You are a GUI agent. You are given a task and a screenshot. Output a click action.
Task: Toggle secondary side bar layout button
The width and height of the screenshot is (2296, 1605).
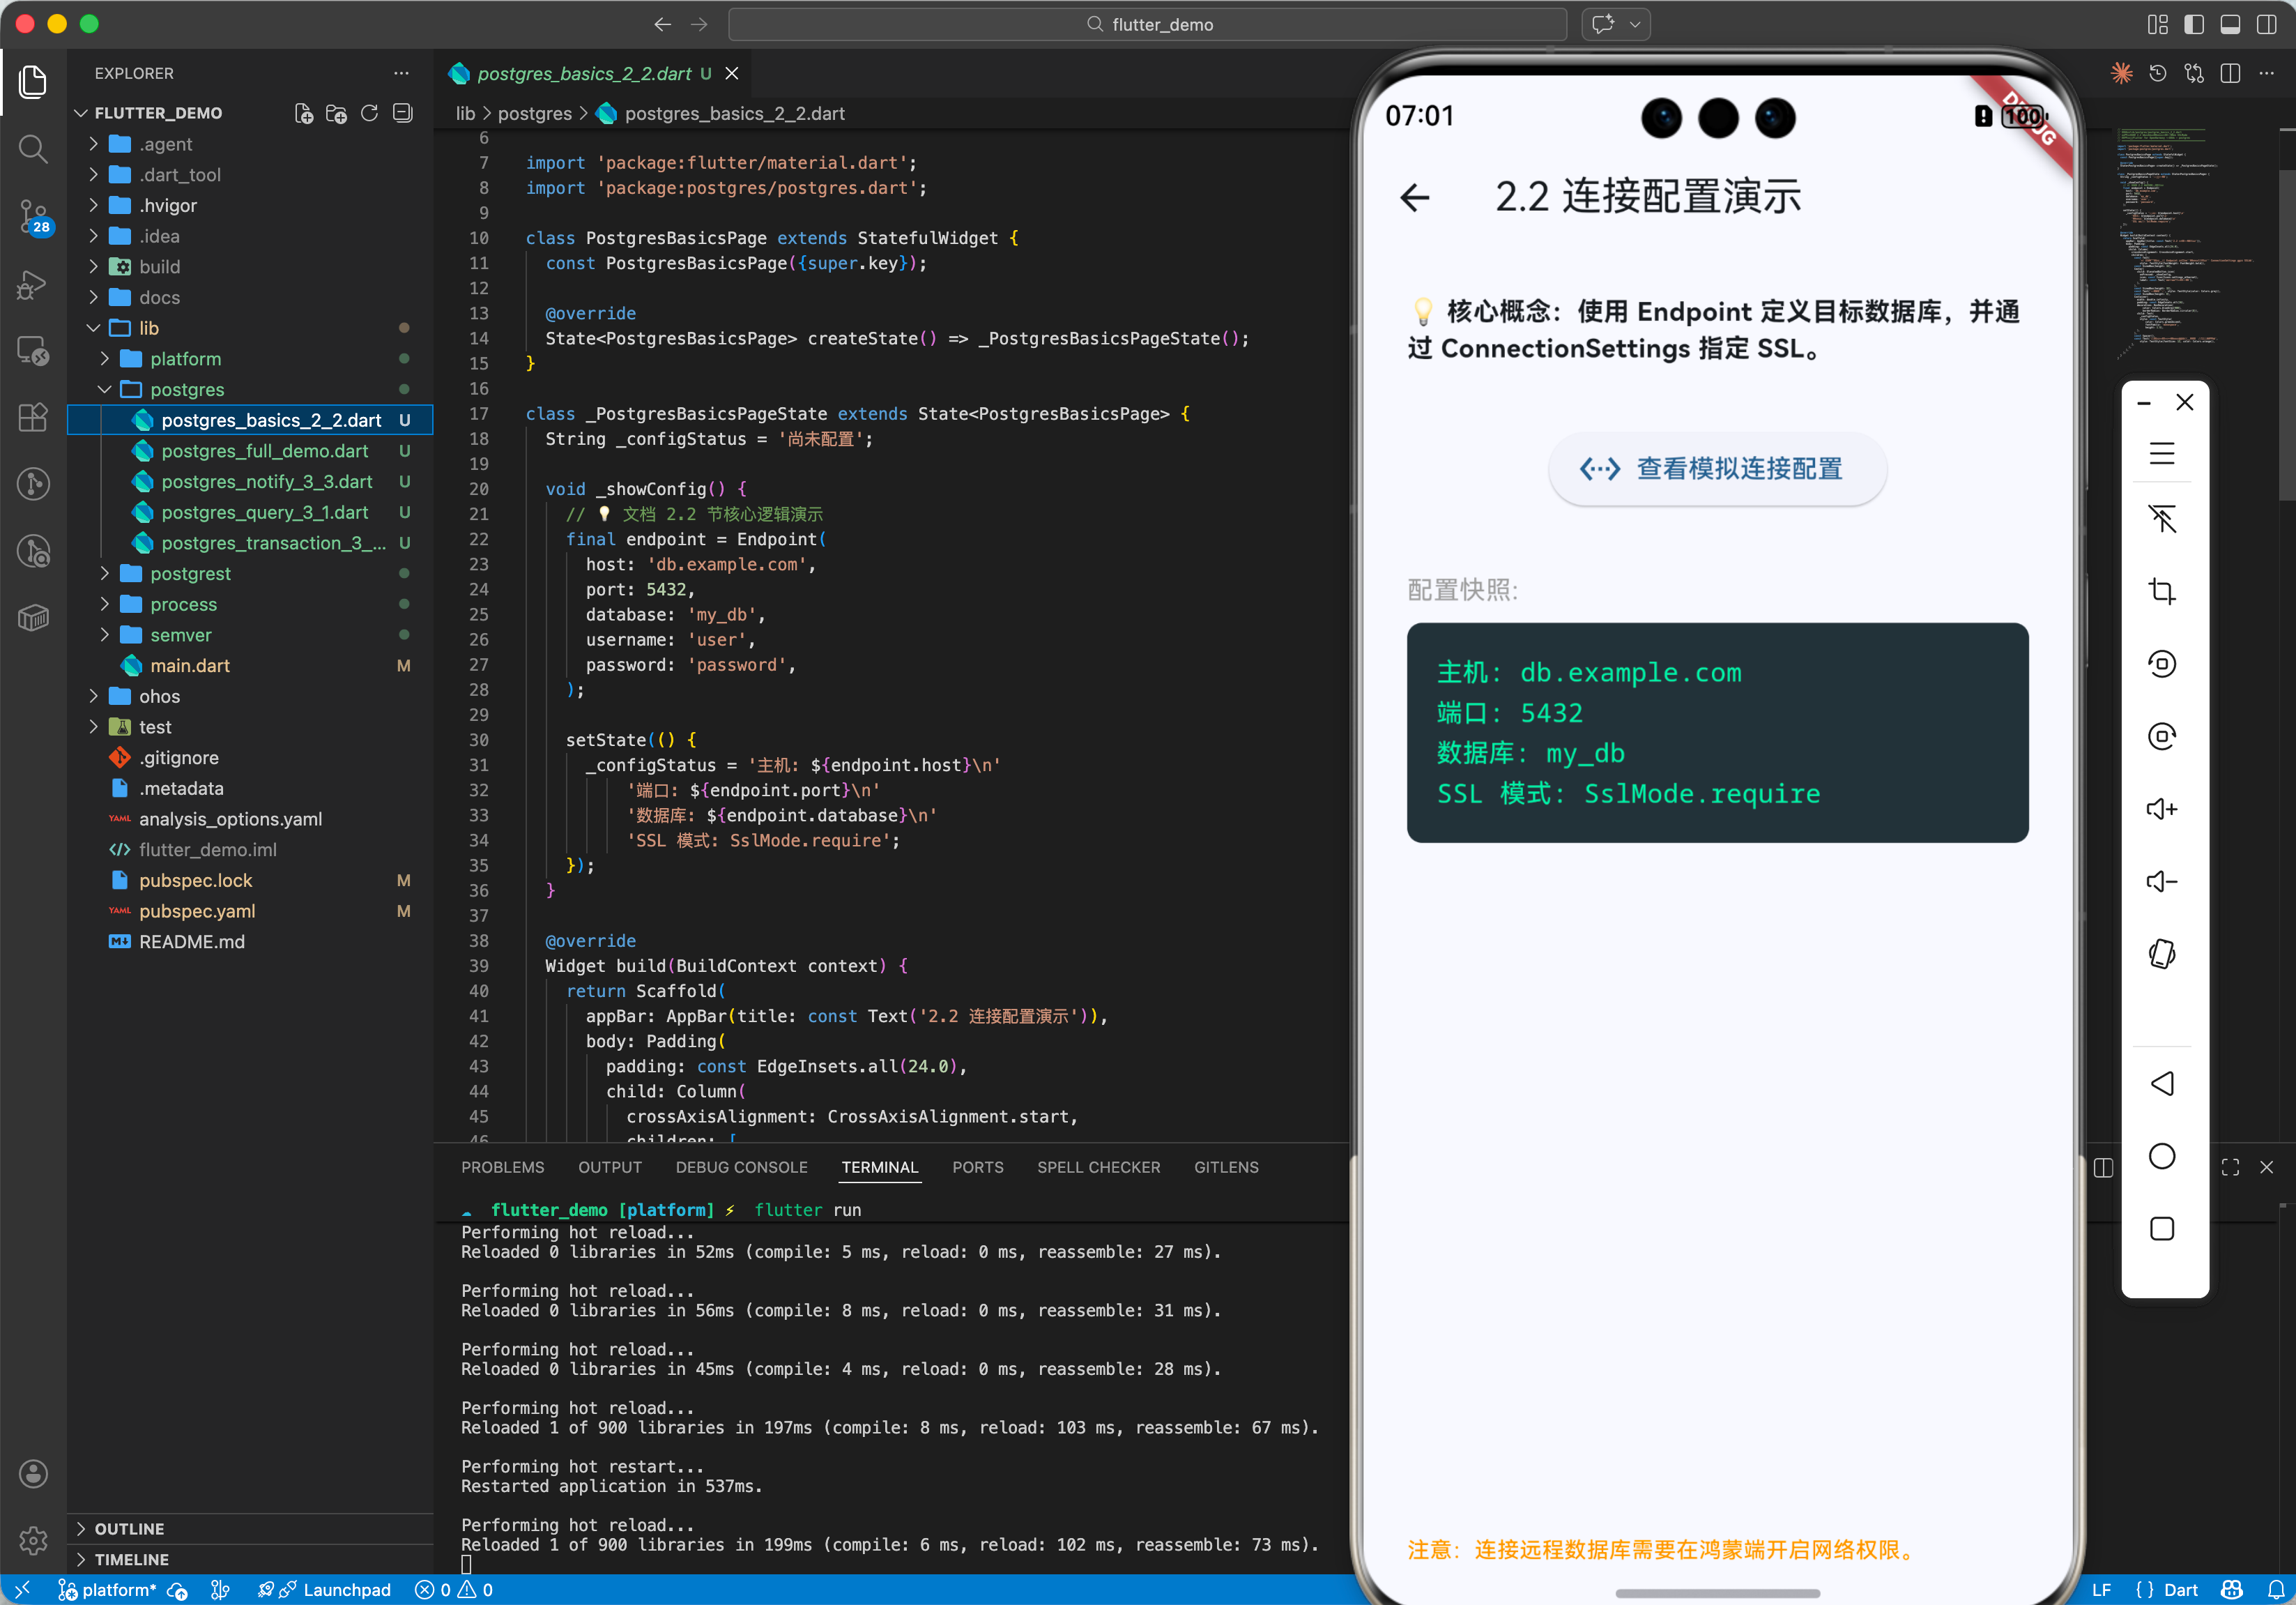click(2266, 25)
